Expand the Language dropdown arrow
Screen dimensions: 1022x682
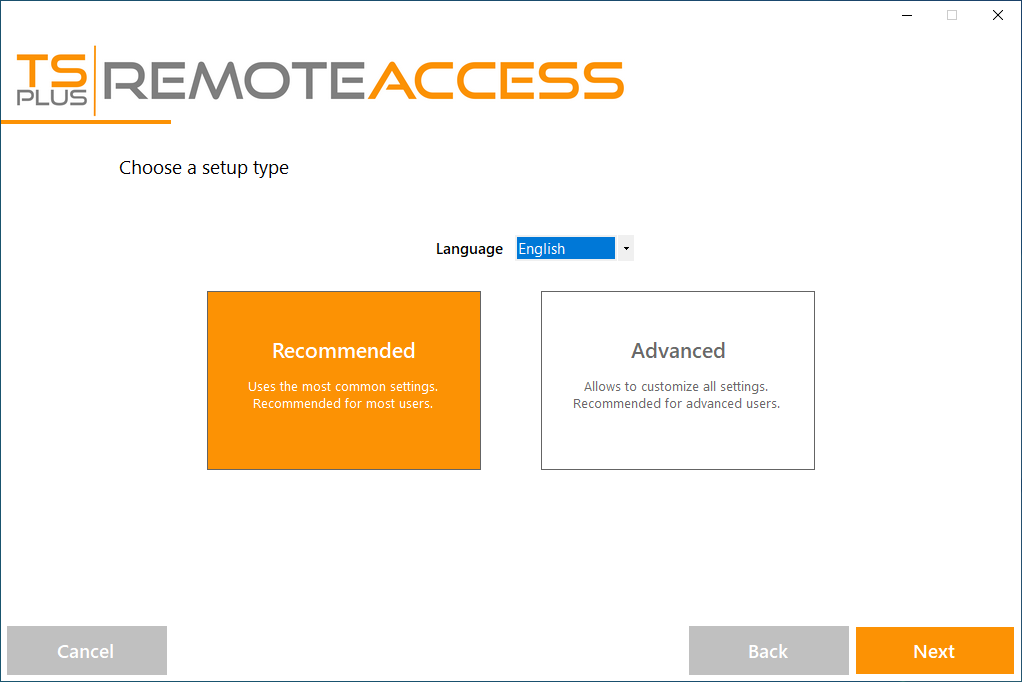pyautogui.click(x=625, y=248)
